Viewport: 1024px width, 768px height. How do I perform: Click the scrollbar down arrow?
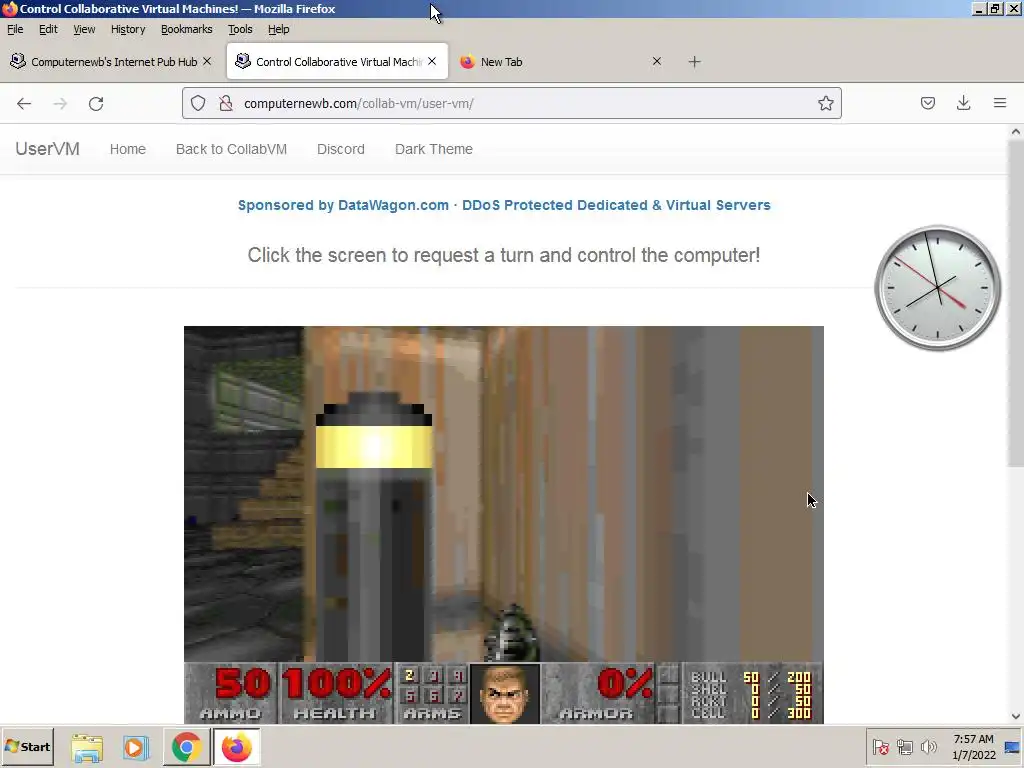pos(1016,716)
